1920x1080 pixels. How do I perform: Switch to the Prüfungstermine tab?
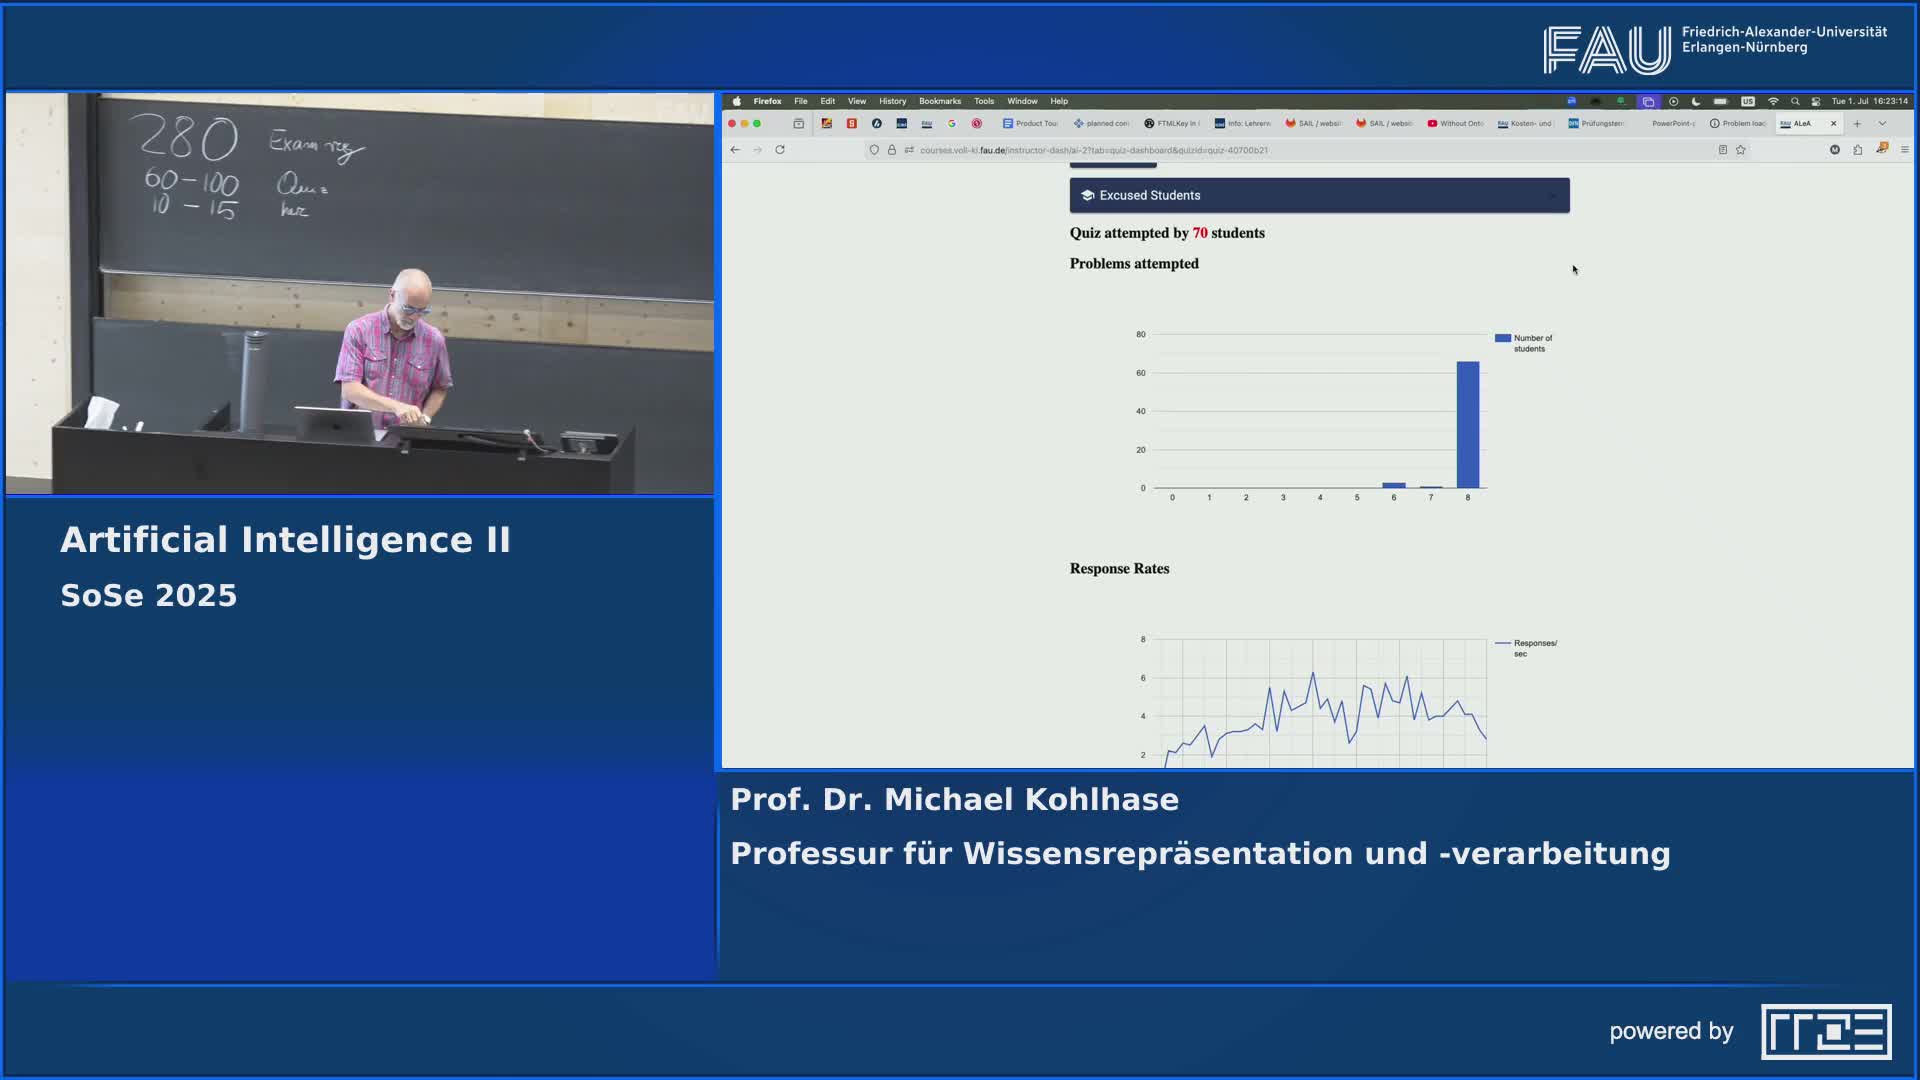[1597, 124]
